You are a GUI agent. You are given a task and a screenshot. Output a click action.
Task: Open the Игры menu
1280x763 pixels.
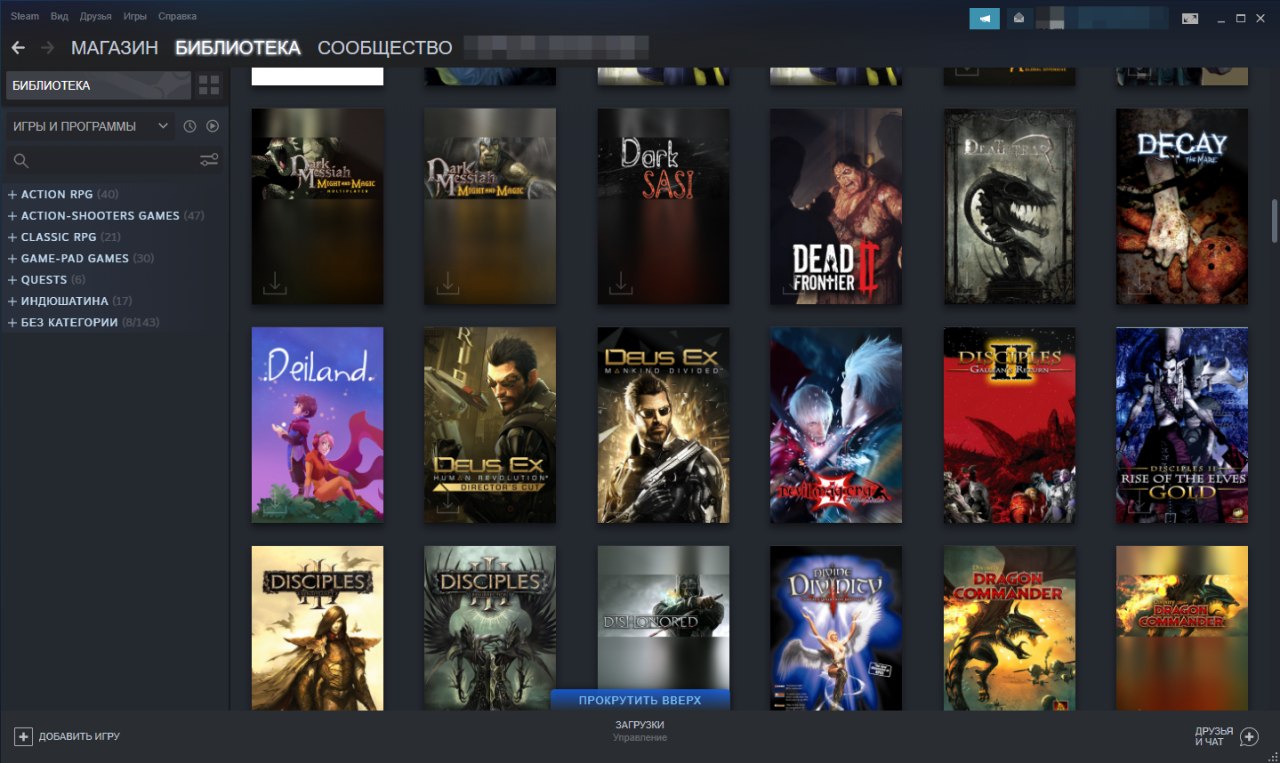pyautogui.click(x=135, y=16)
